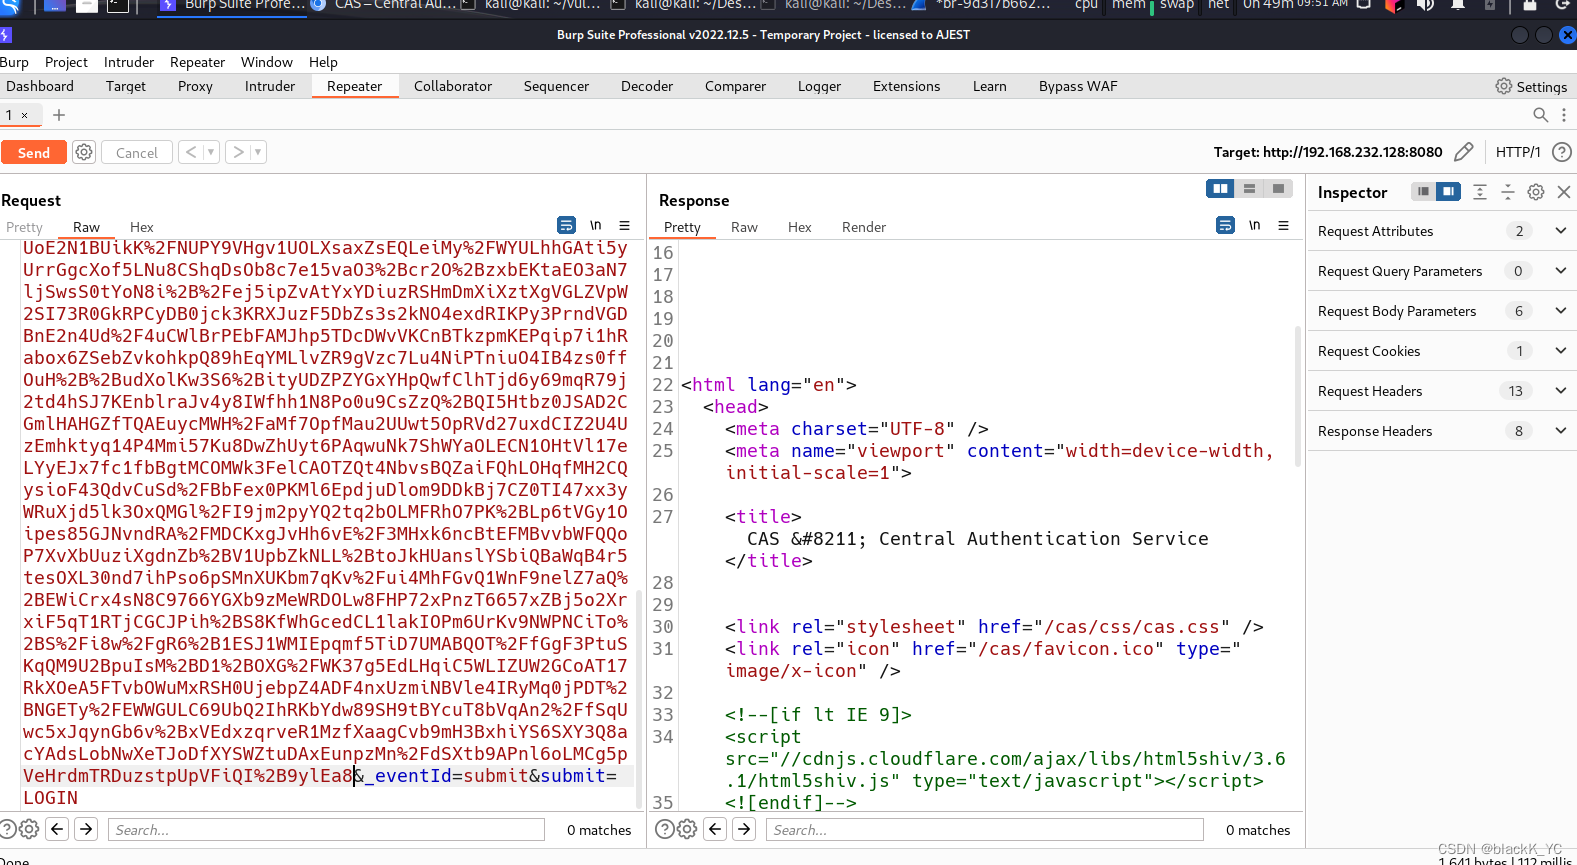Open the Collaborator tab

[x=453, y=86]
